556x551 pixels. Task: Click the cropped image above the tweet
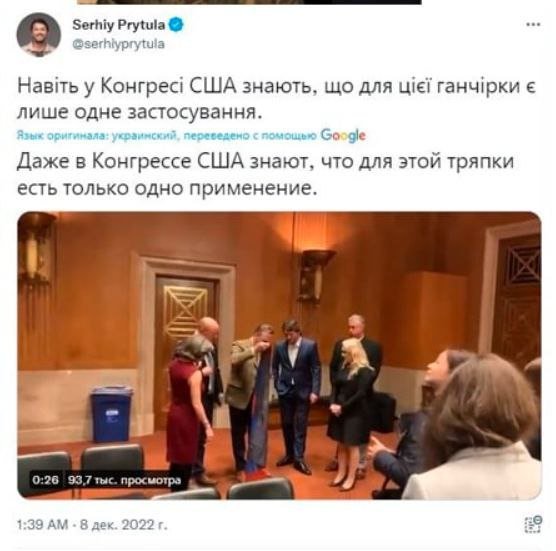(249, 2)
